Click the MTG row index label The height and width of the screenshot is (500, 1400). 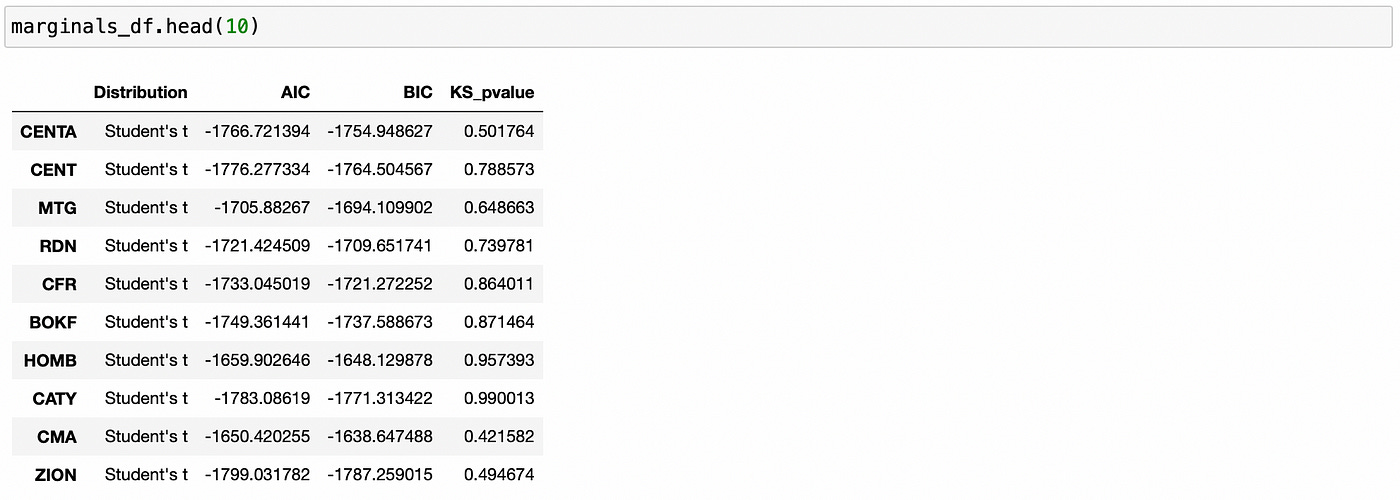pos(57,208)
